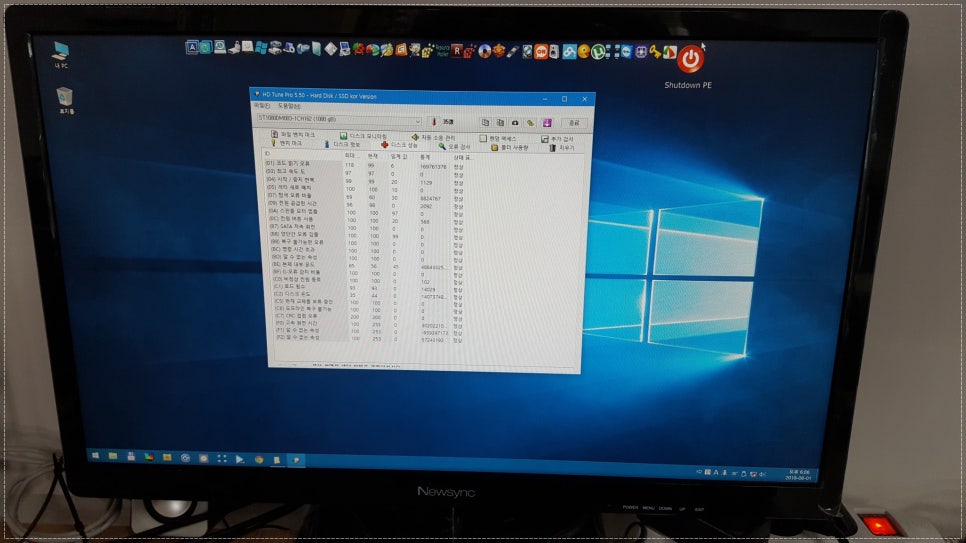Click the 종료 exit button

pos(574,123)
